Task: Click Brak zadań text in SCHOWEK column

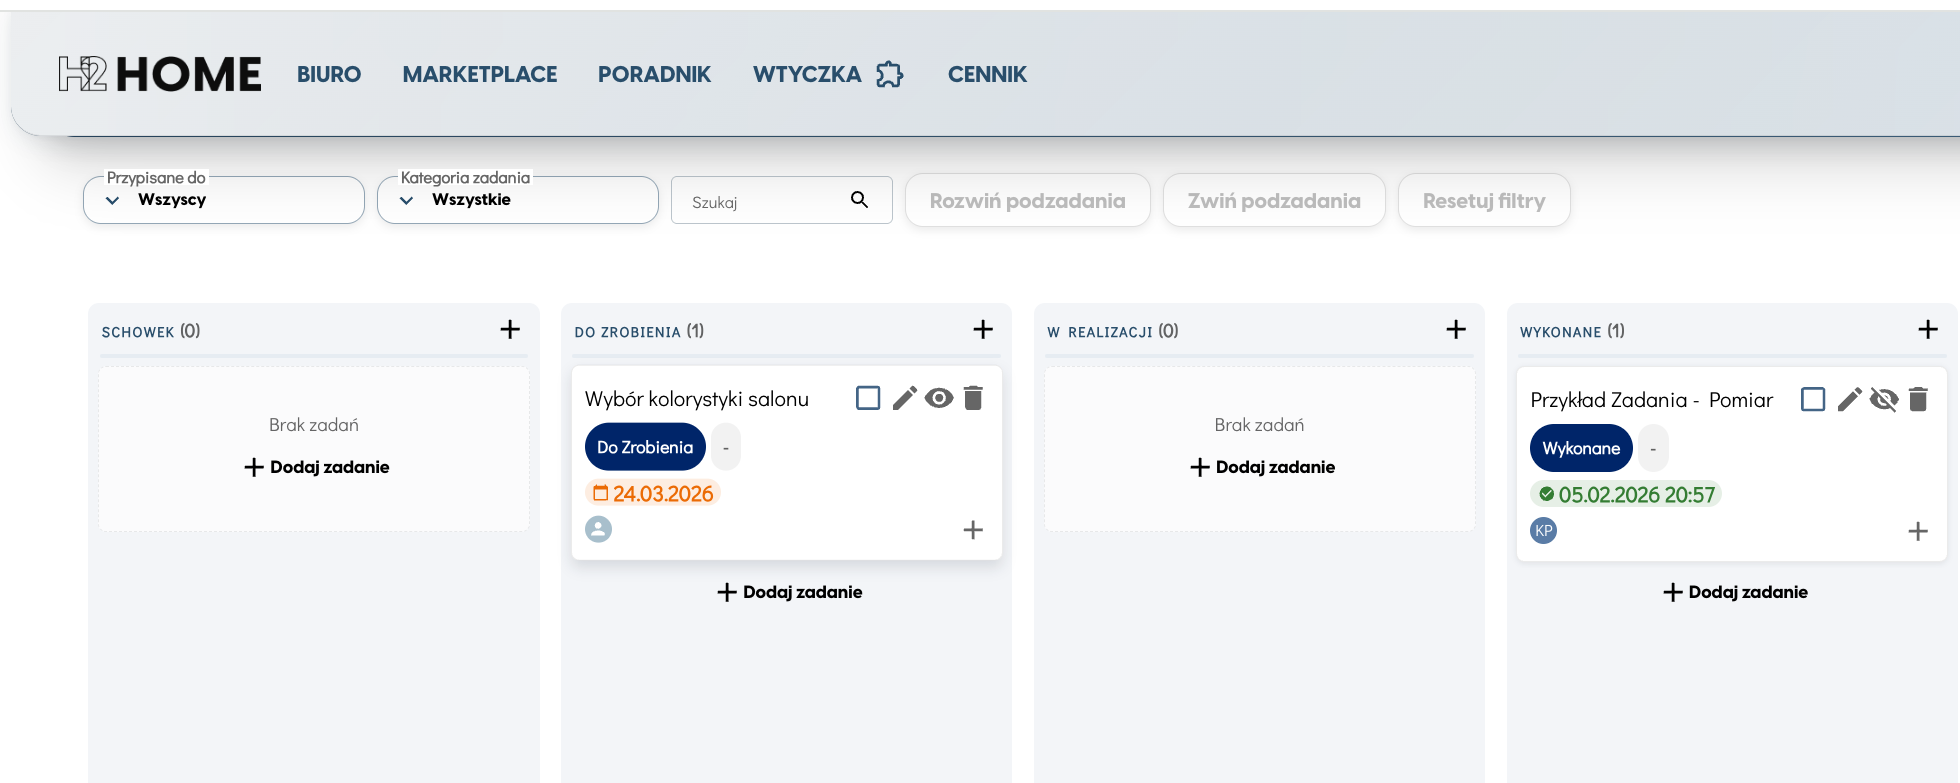Action: 314,425
